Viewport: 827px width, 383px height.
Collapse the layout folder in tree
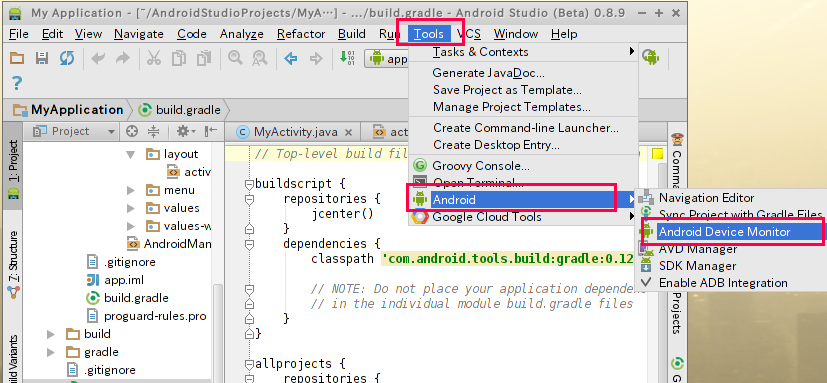click(131, 155)
